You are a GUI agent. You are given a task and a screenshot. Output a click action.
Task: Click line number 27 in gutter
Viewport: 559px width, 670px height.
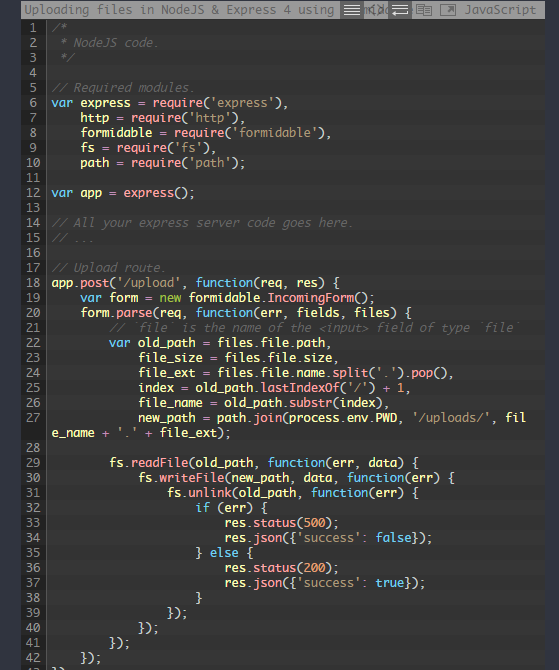click(33, 417)
